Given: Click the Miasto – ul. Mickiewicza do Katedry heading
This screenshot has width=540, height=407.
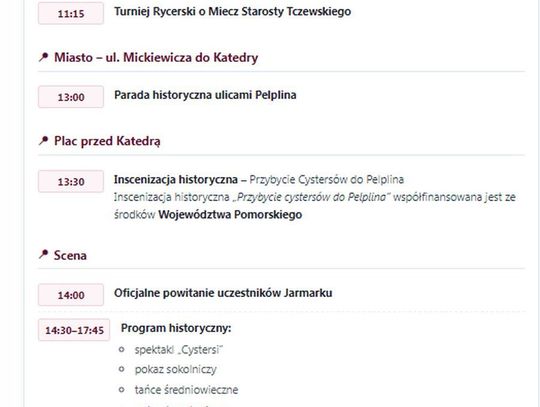Looking at the screenshot, I should pyautogui.click(x=156, y=57).
